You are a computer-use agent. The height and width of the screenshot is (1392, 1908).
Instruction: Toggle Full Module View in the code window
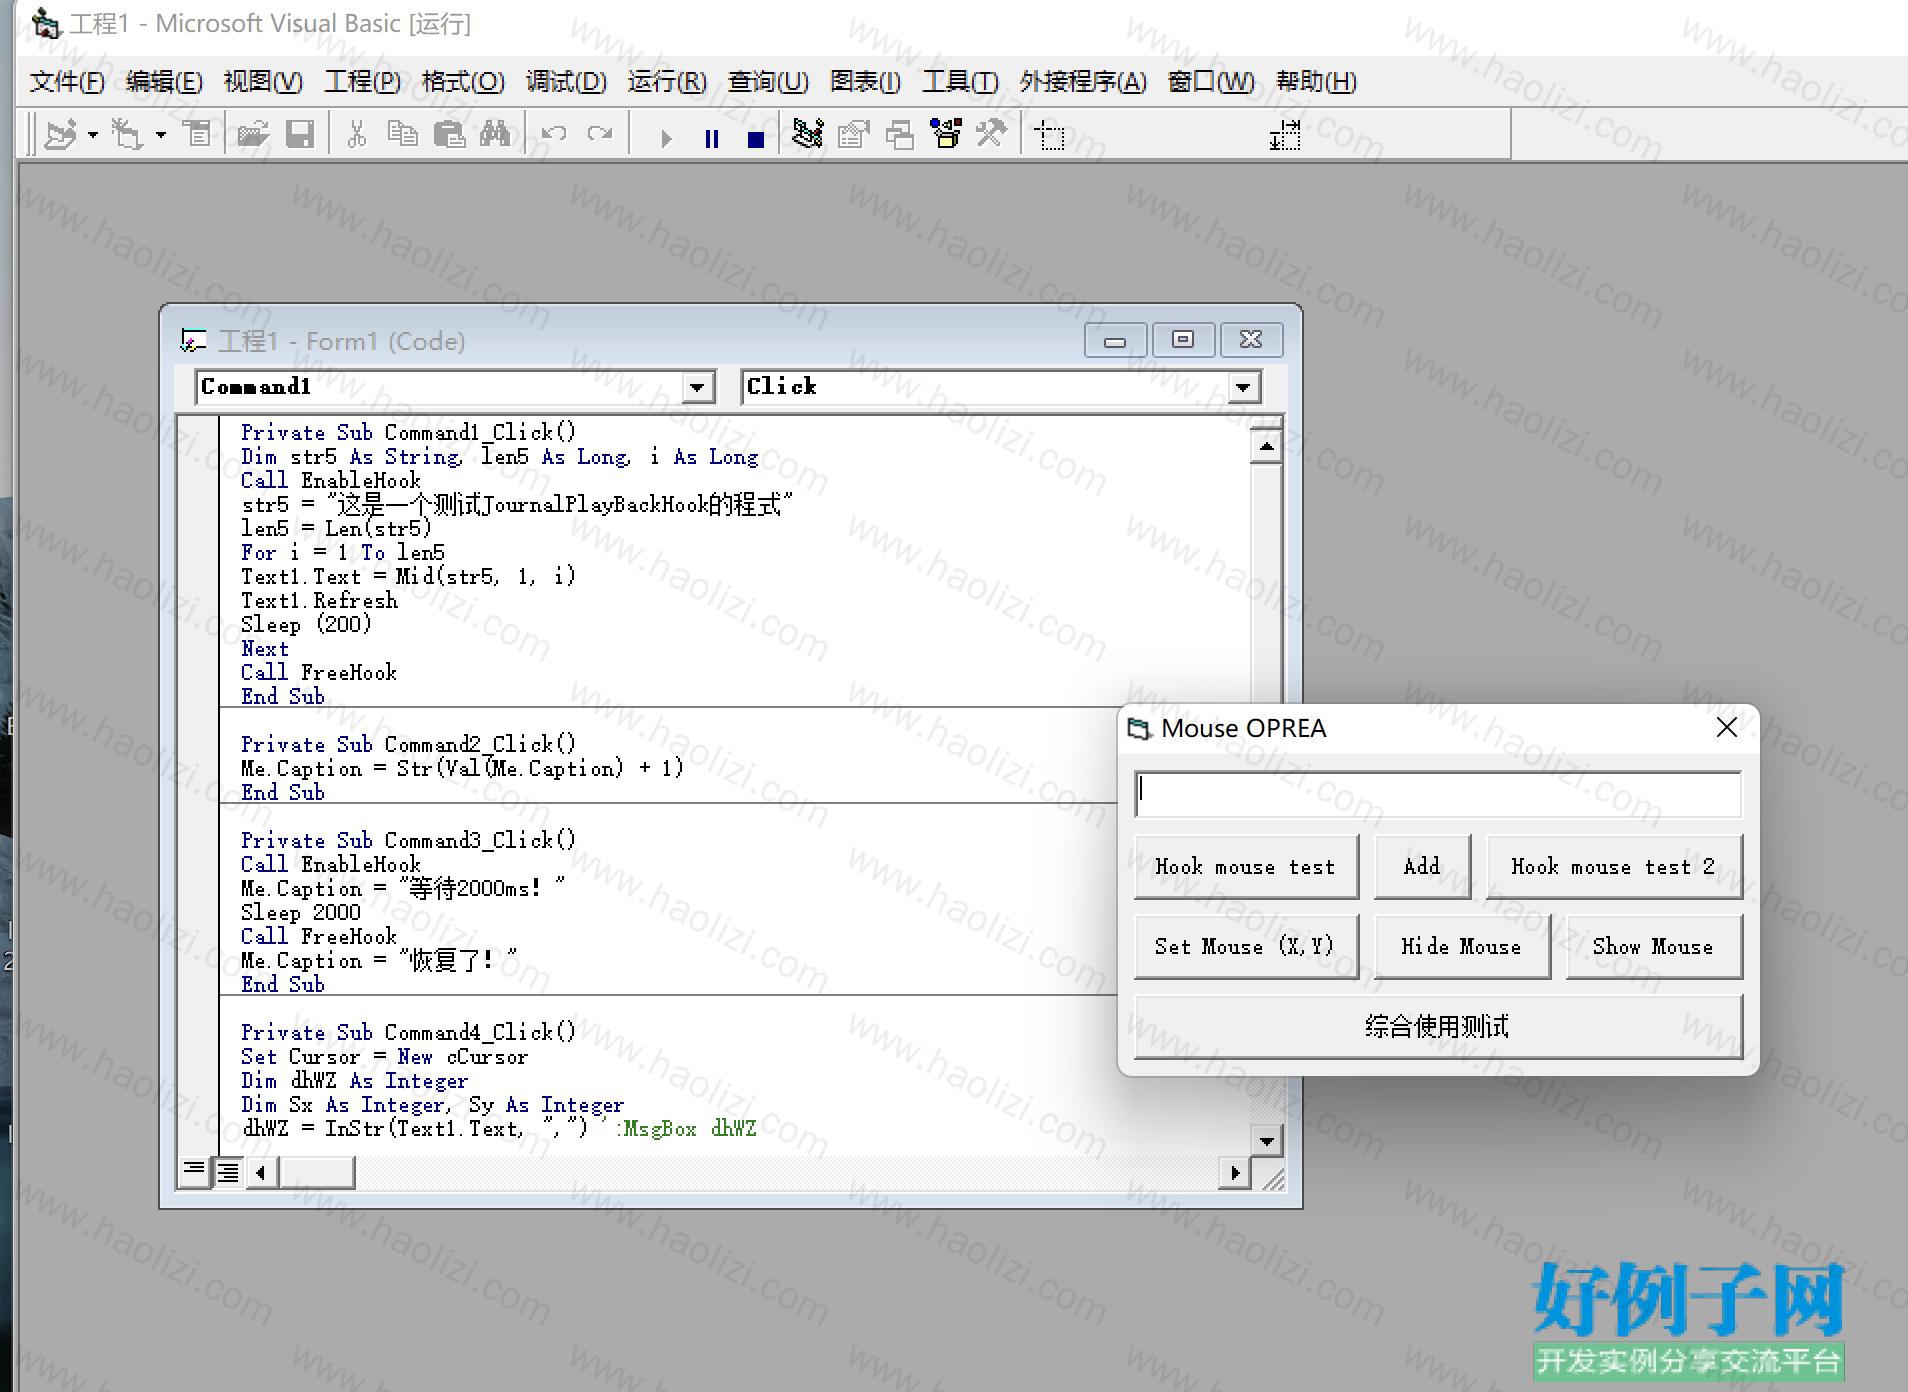[x=228, y=1171]
